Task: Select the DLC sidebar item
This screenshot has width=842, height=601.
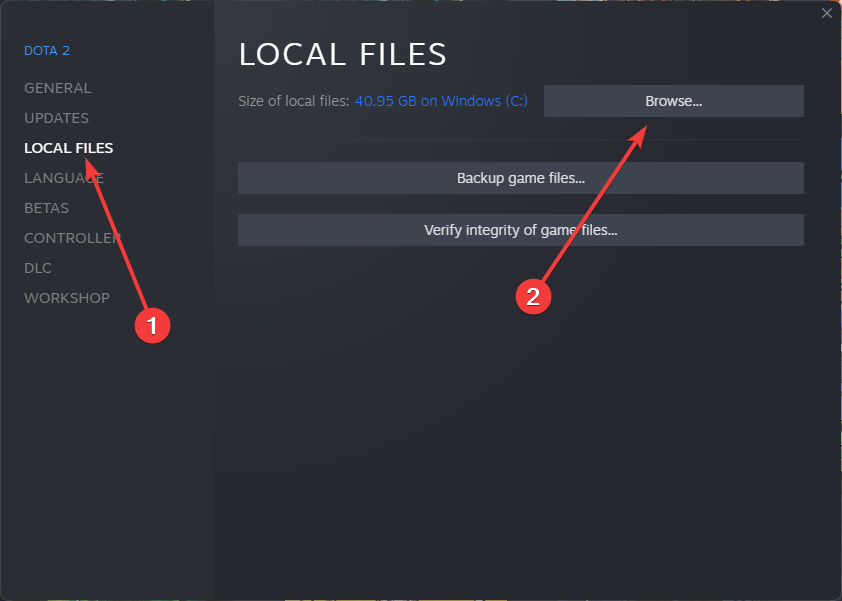Action: [x=38, y=268]
